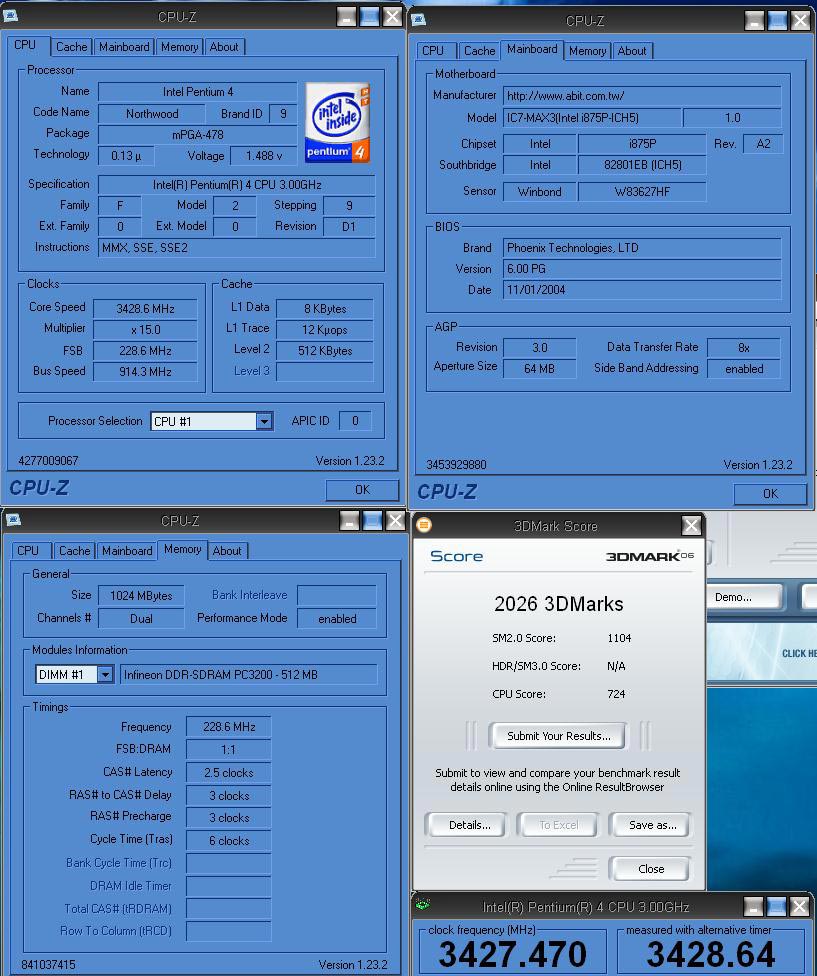The width and height of the screenshot is (817, 976).
Task: Click the green icon in Pentium 4 clock window
Action: 423,904
